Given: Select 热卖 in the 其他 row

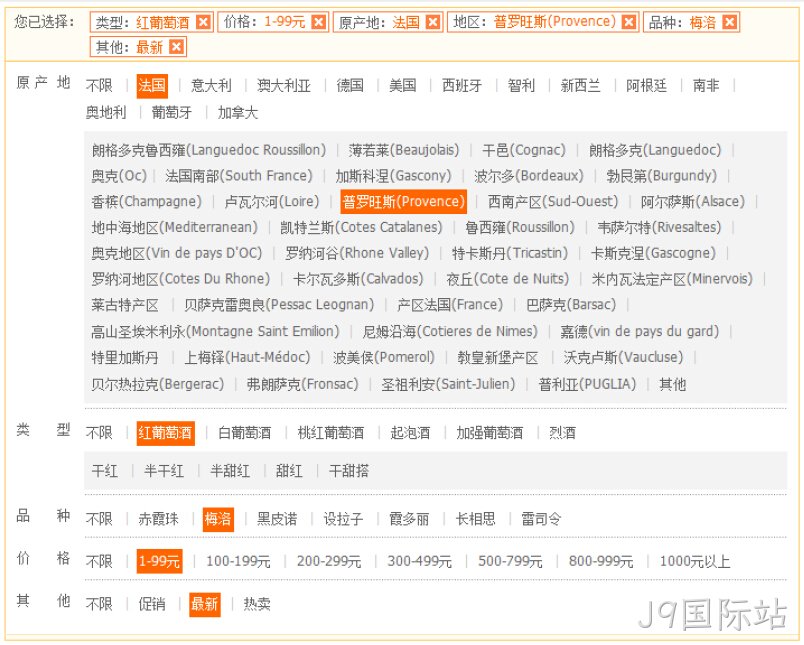Looking at the screenshot, I should (257, 604).
